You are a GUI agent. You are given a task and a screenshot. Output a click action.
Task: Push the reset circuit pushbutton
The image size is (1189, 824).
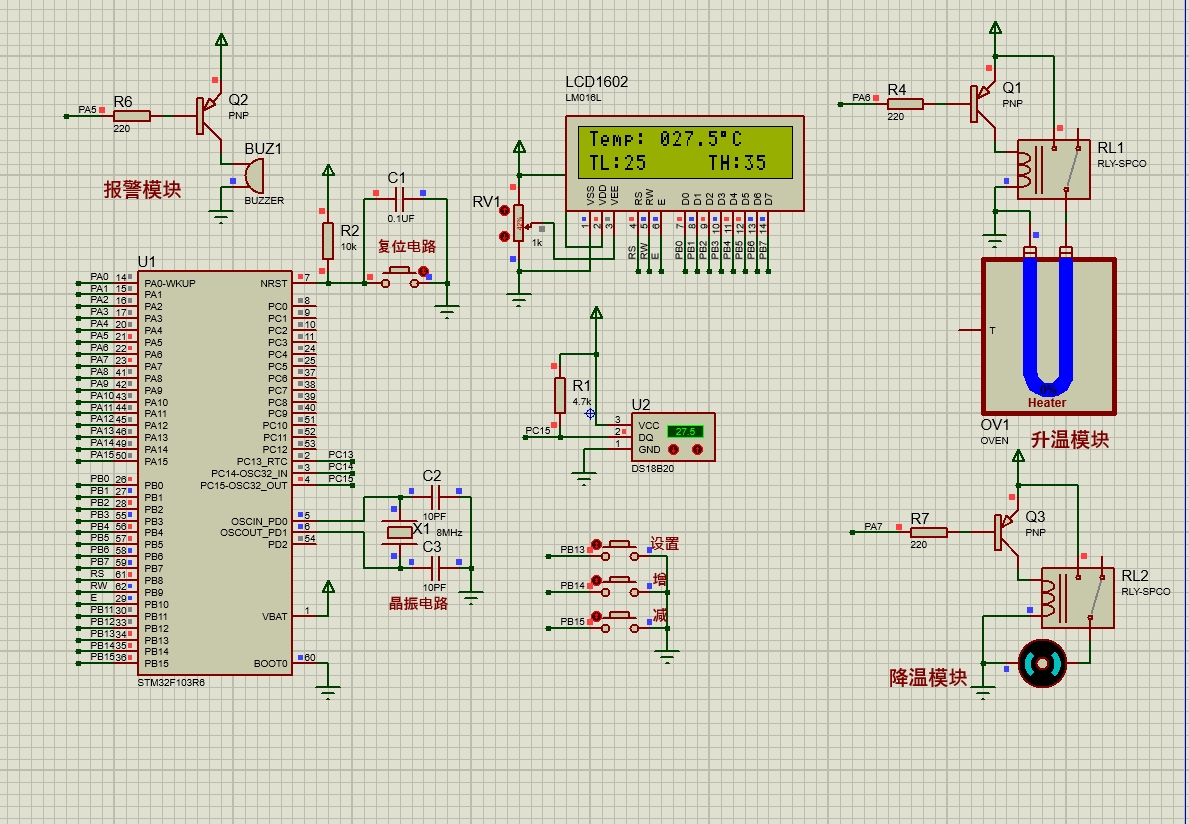pyautogui.click(x=400, y=277)
